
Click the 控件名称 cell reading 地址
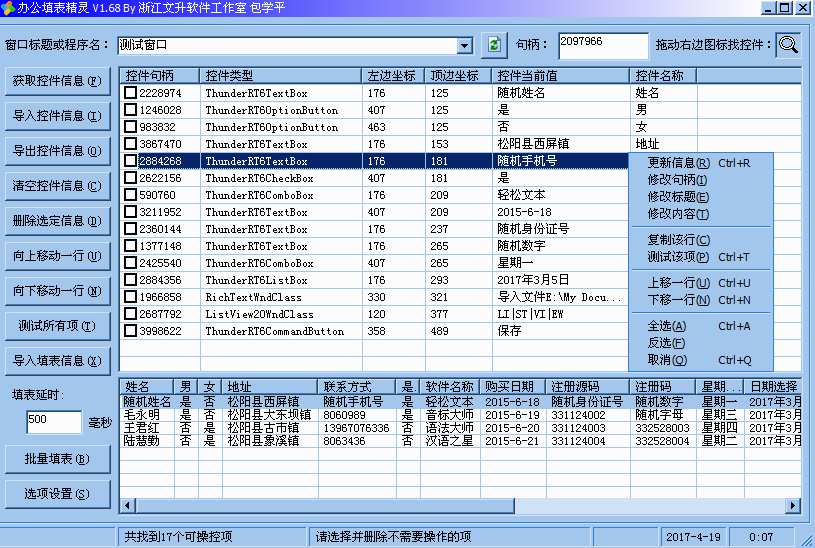(647, 143)
